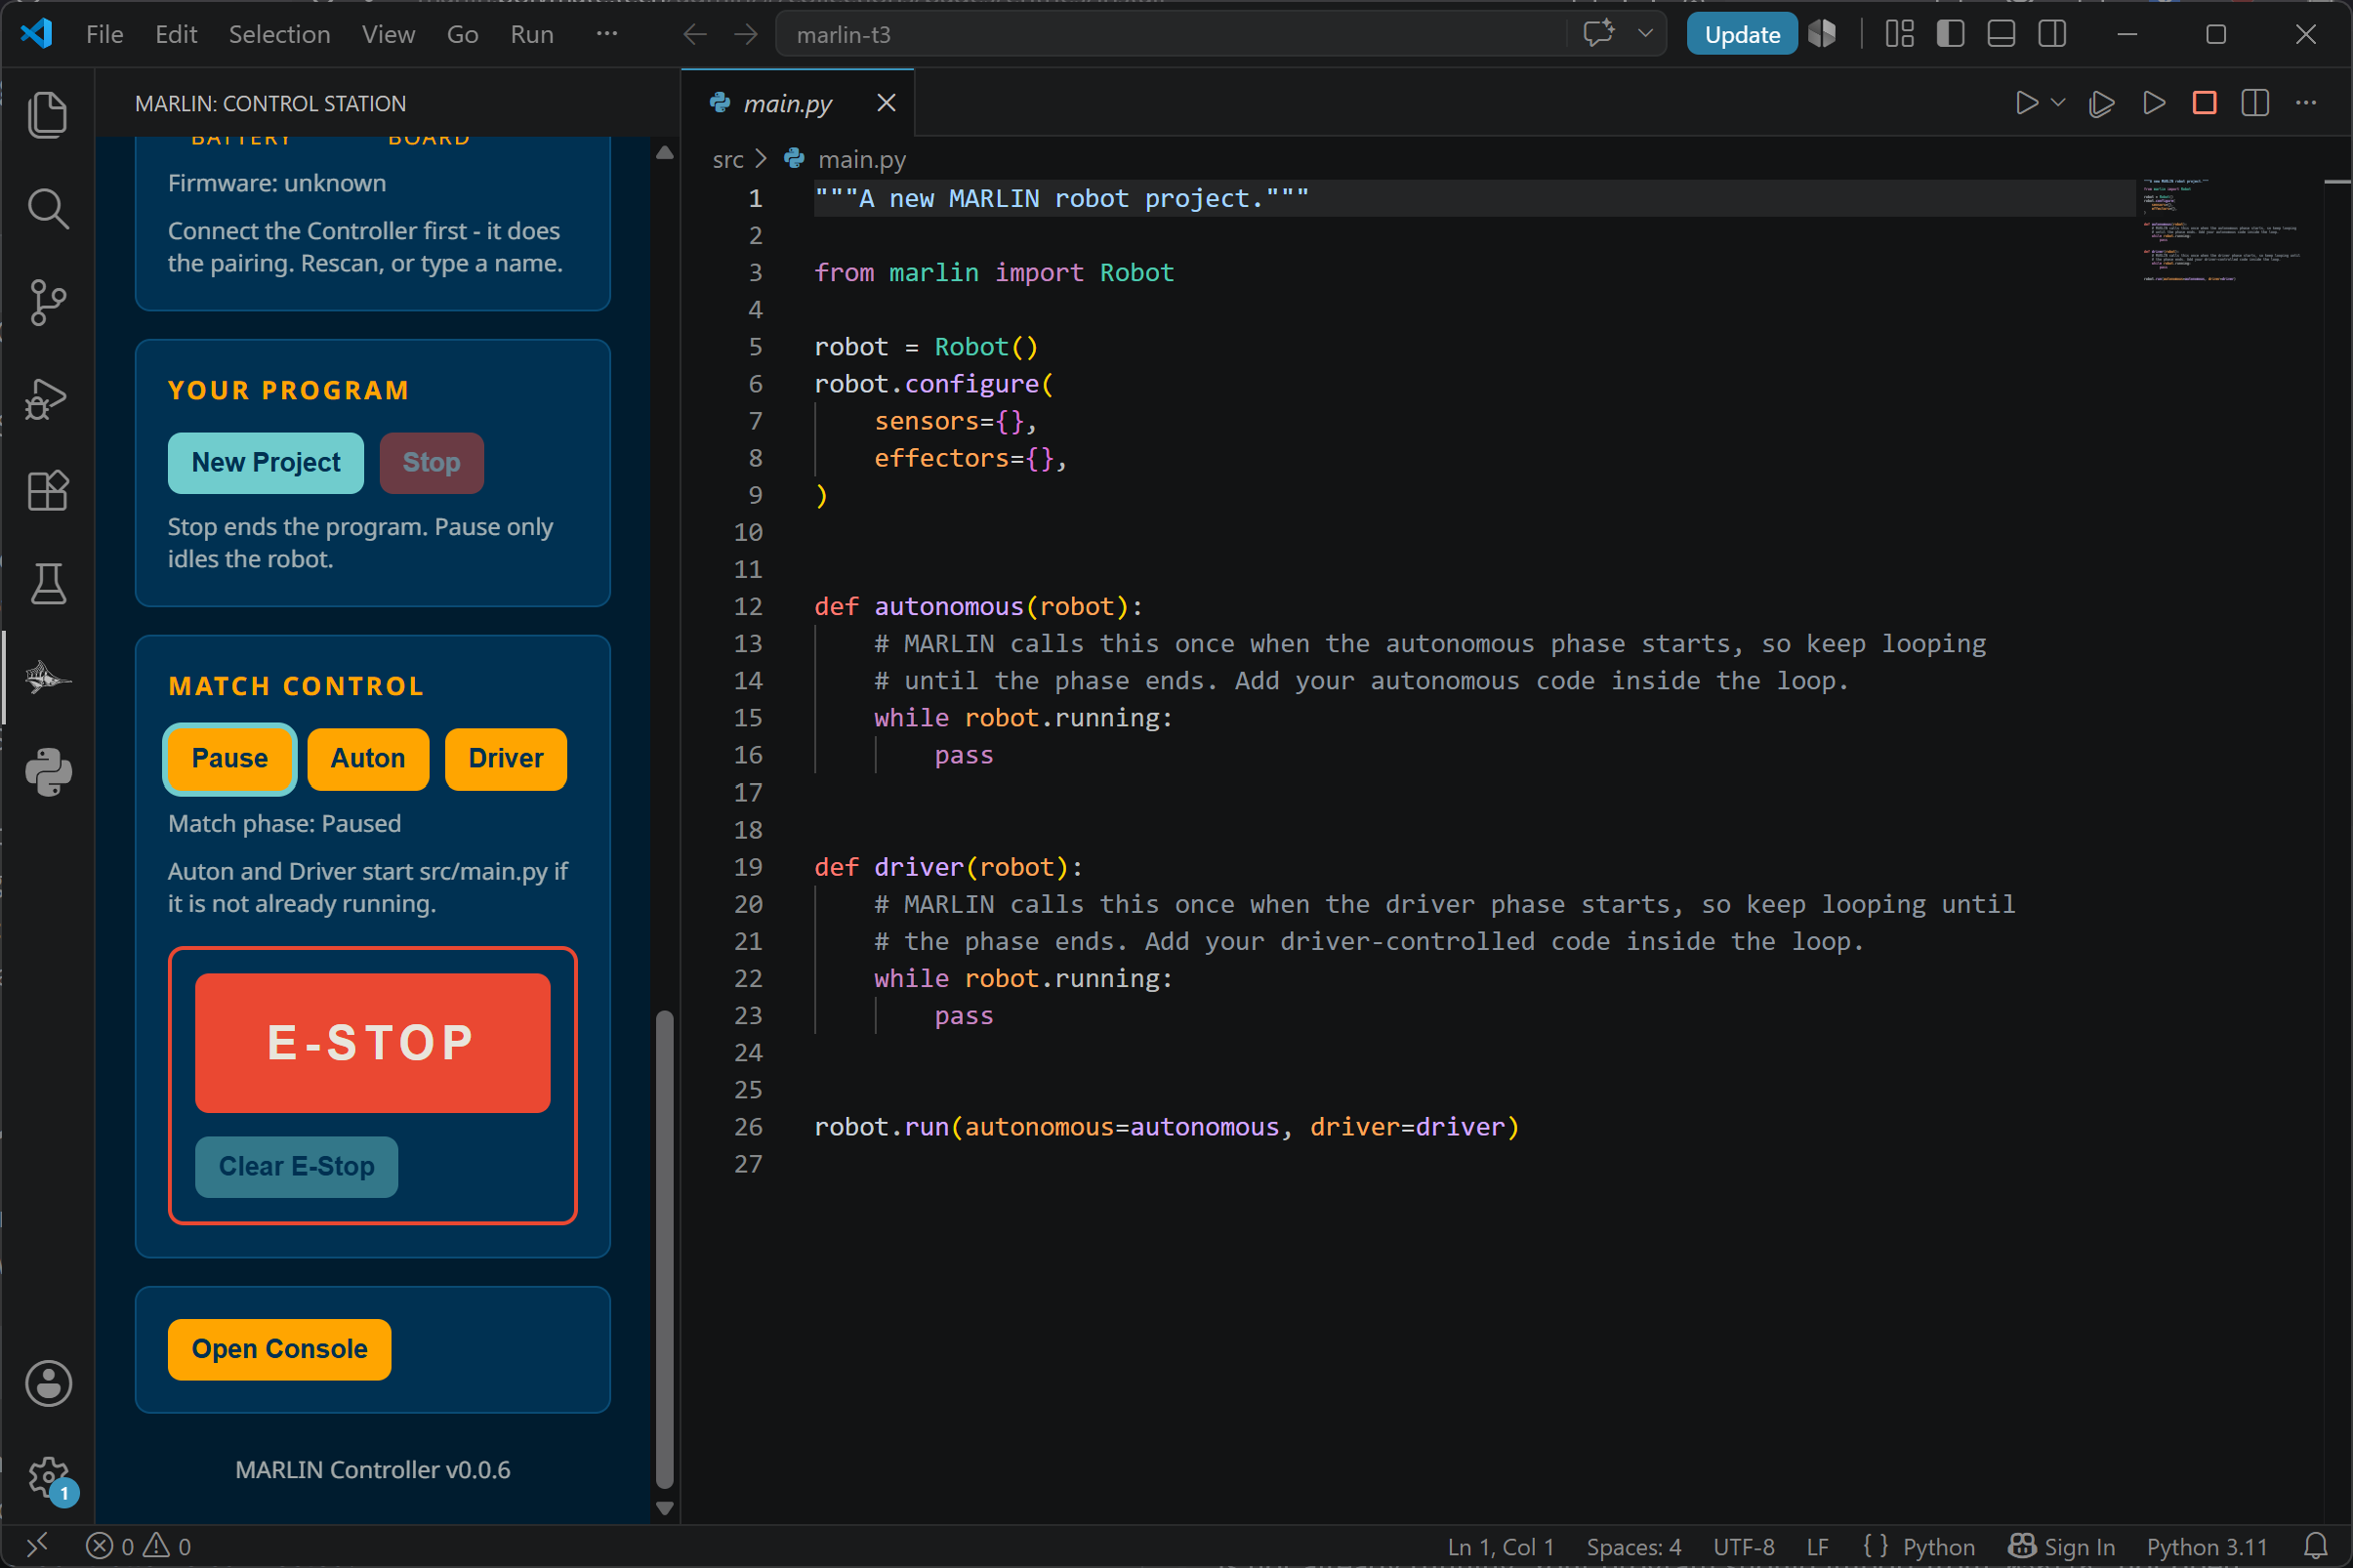Click the third play icon in the editor toolbar
The height and width of the screenshot is (1568, 2353).
(x=2153, y=103)
